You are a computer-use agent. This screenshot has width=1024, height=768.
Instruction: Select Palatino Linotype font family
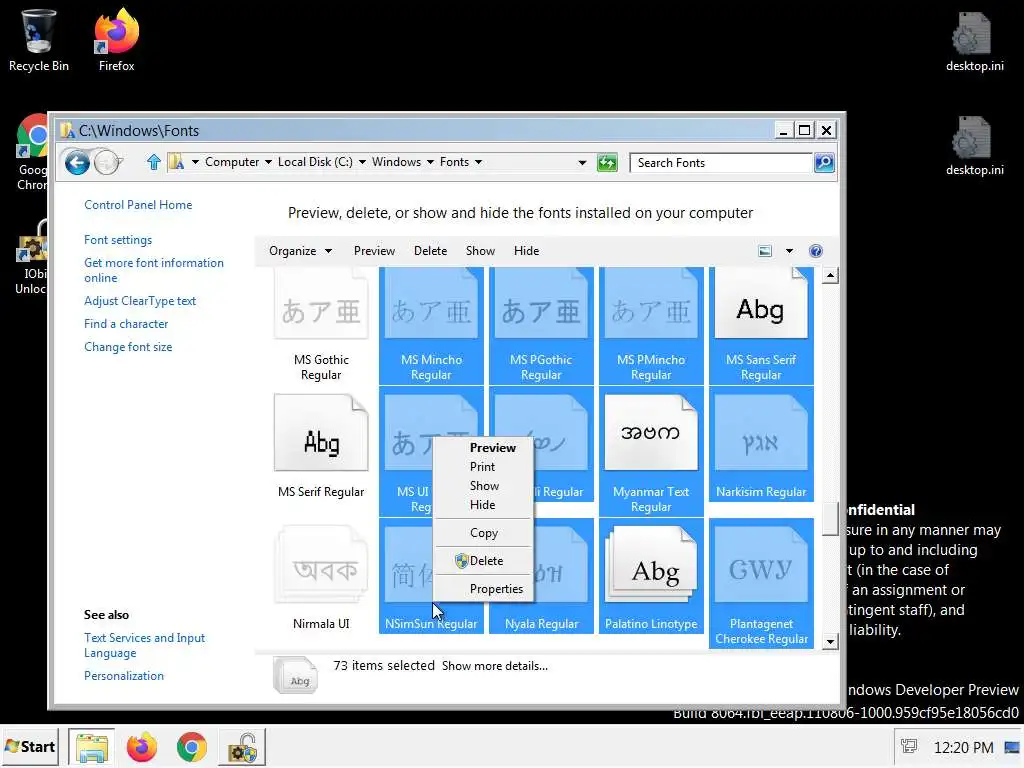[651, 576]
